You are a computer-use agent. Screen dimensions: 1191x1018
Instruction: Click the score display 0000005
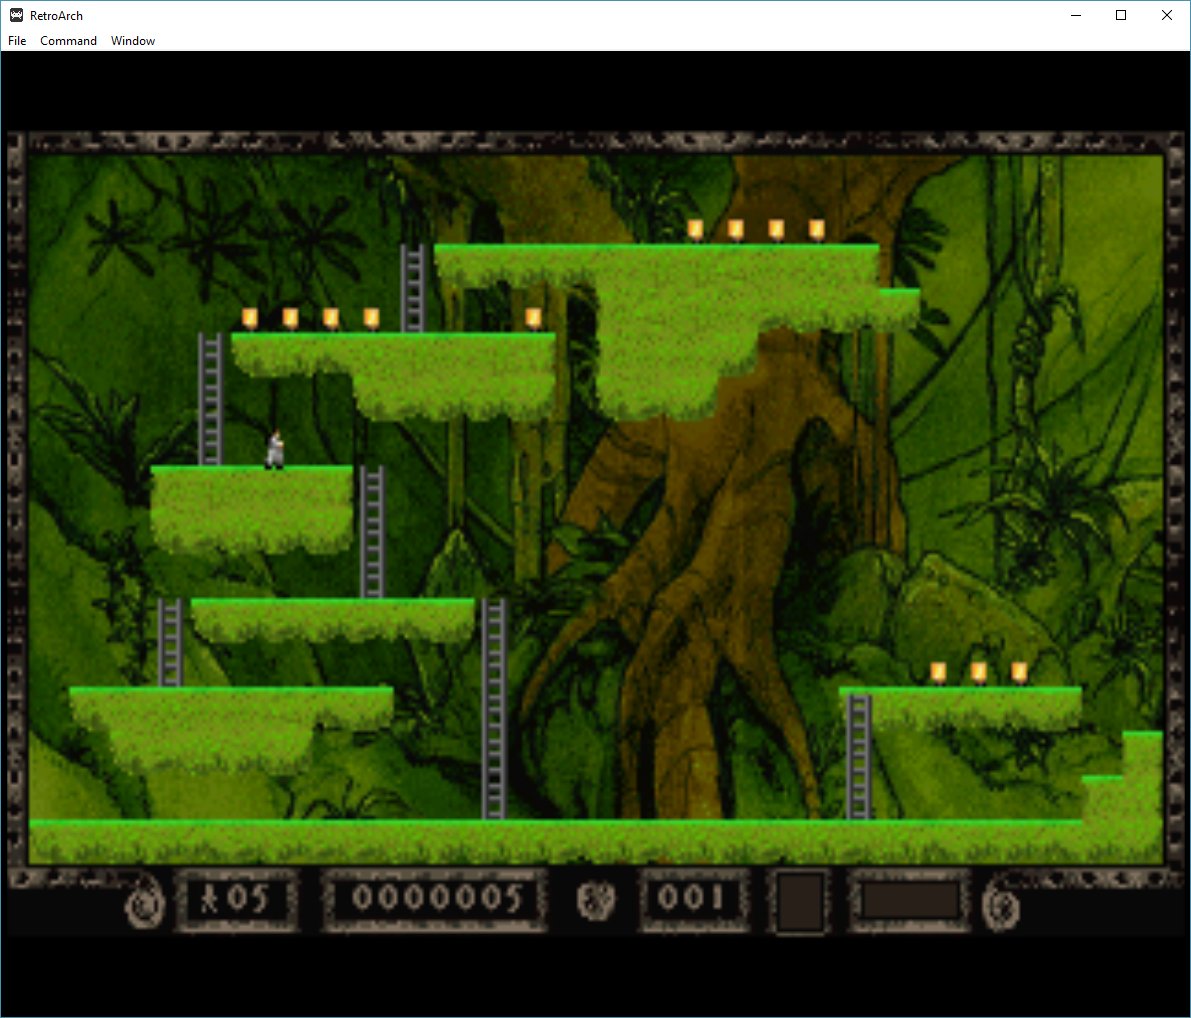[435, 899]
